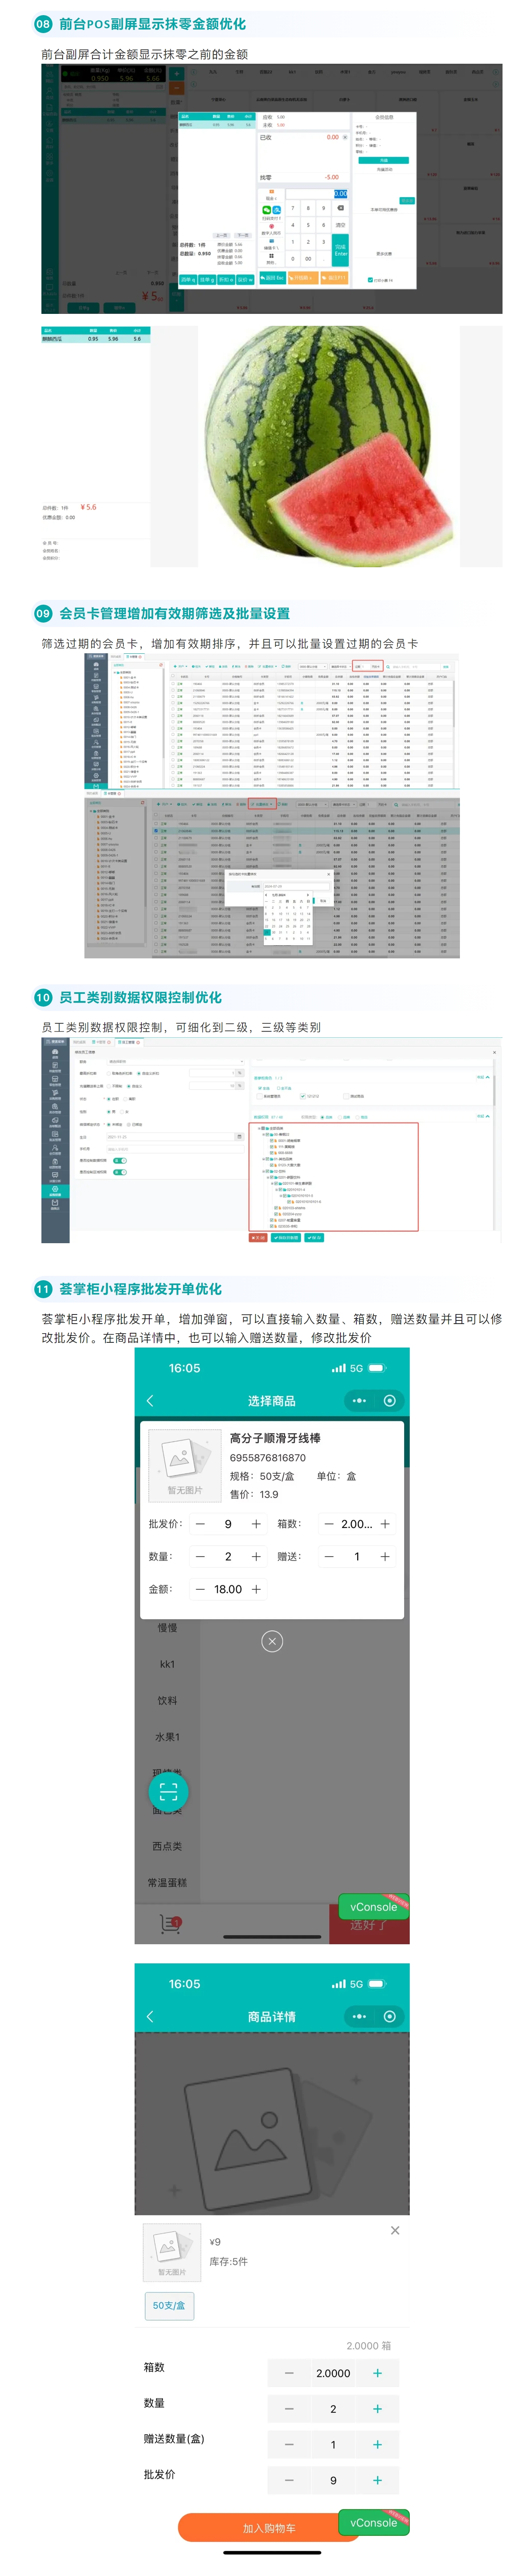Image resolution: width=530 pixels, height=2576 pixels.
Task: Open the shopping cart icon with red badge
Action: point(170,1923)
